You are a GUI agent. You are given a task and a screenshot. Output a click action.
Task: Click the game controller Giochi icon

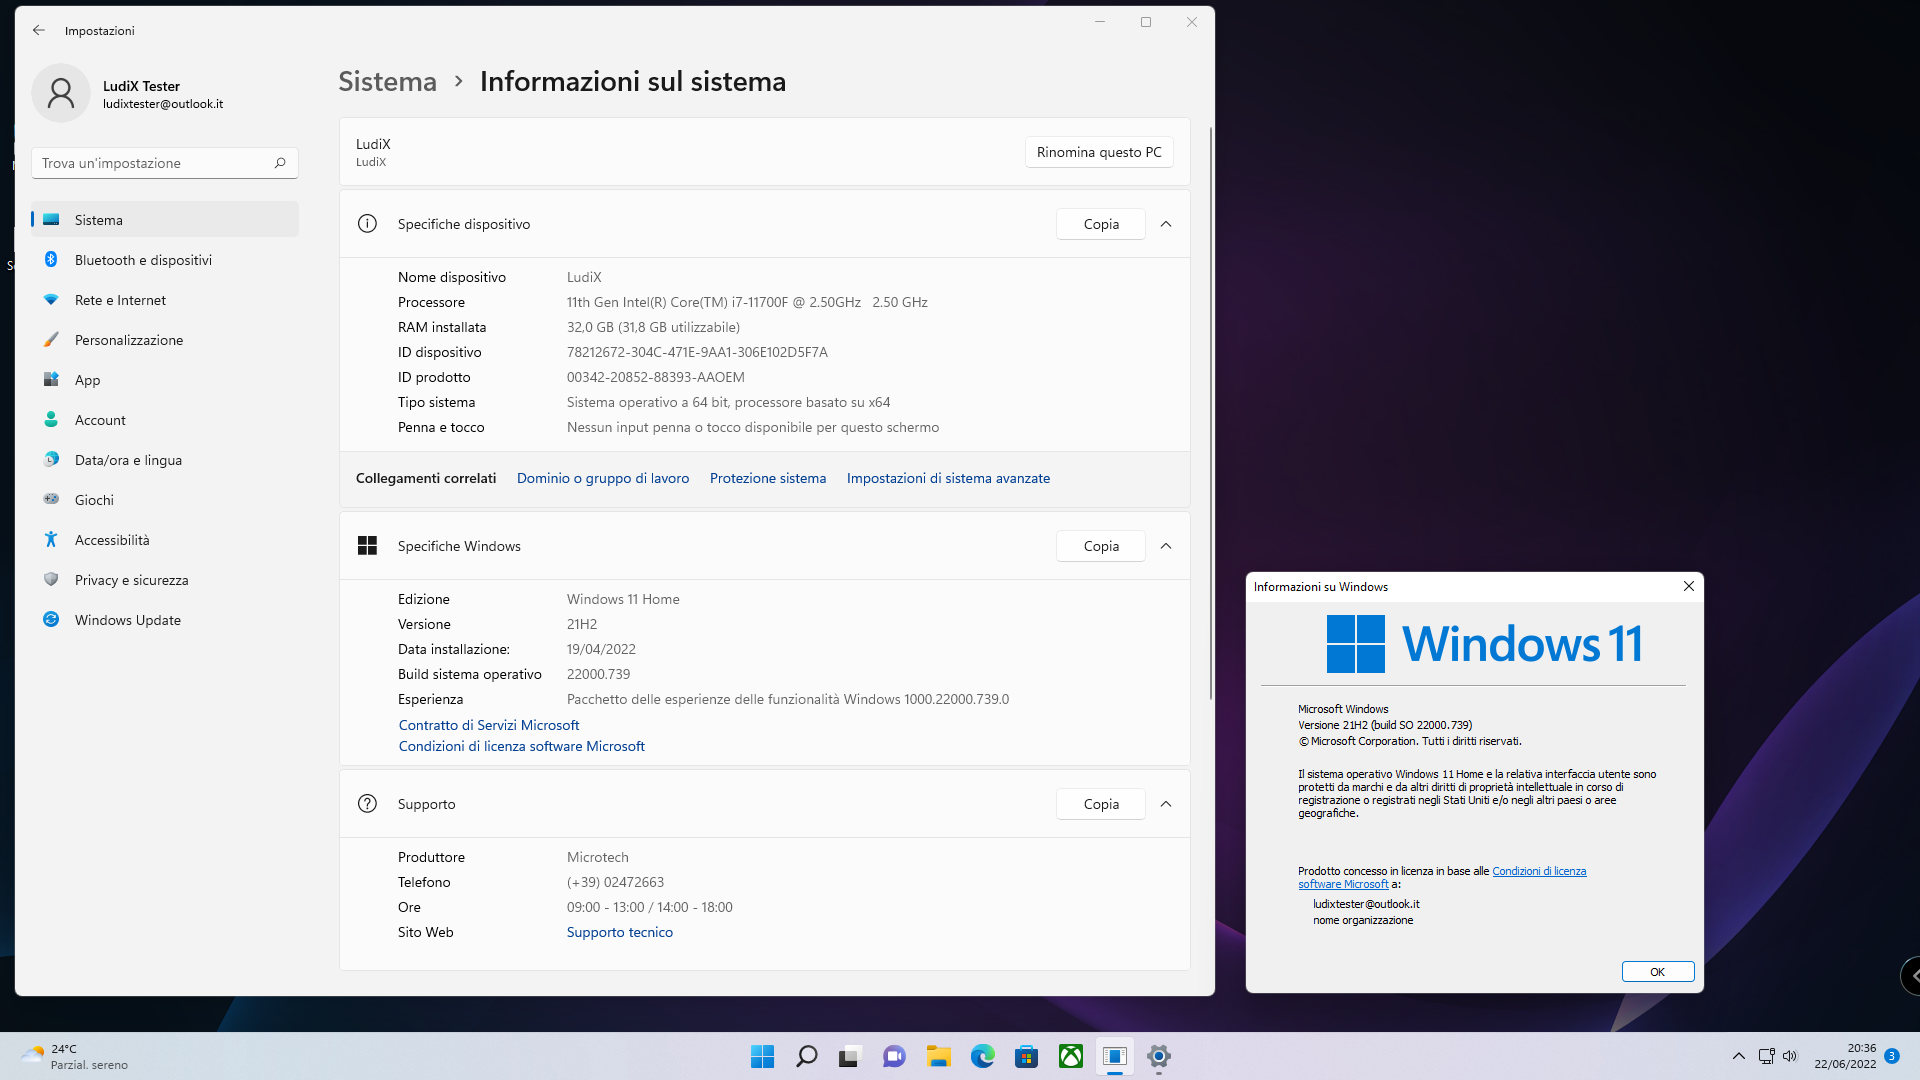(x=51, y=499)
